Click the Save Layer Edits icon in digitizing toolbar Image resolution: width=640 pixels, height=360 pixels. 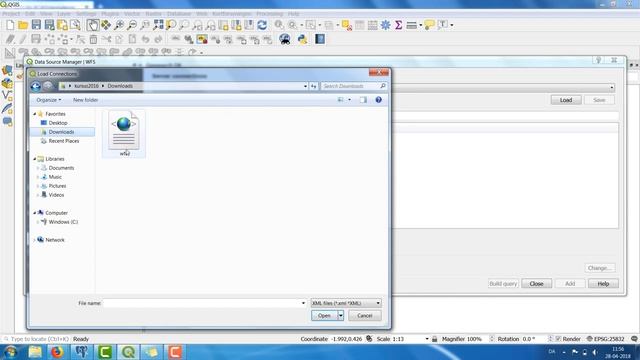coord(36,39)
